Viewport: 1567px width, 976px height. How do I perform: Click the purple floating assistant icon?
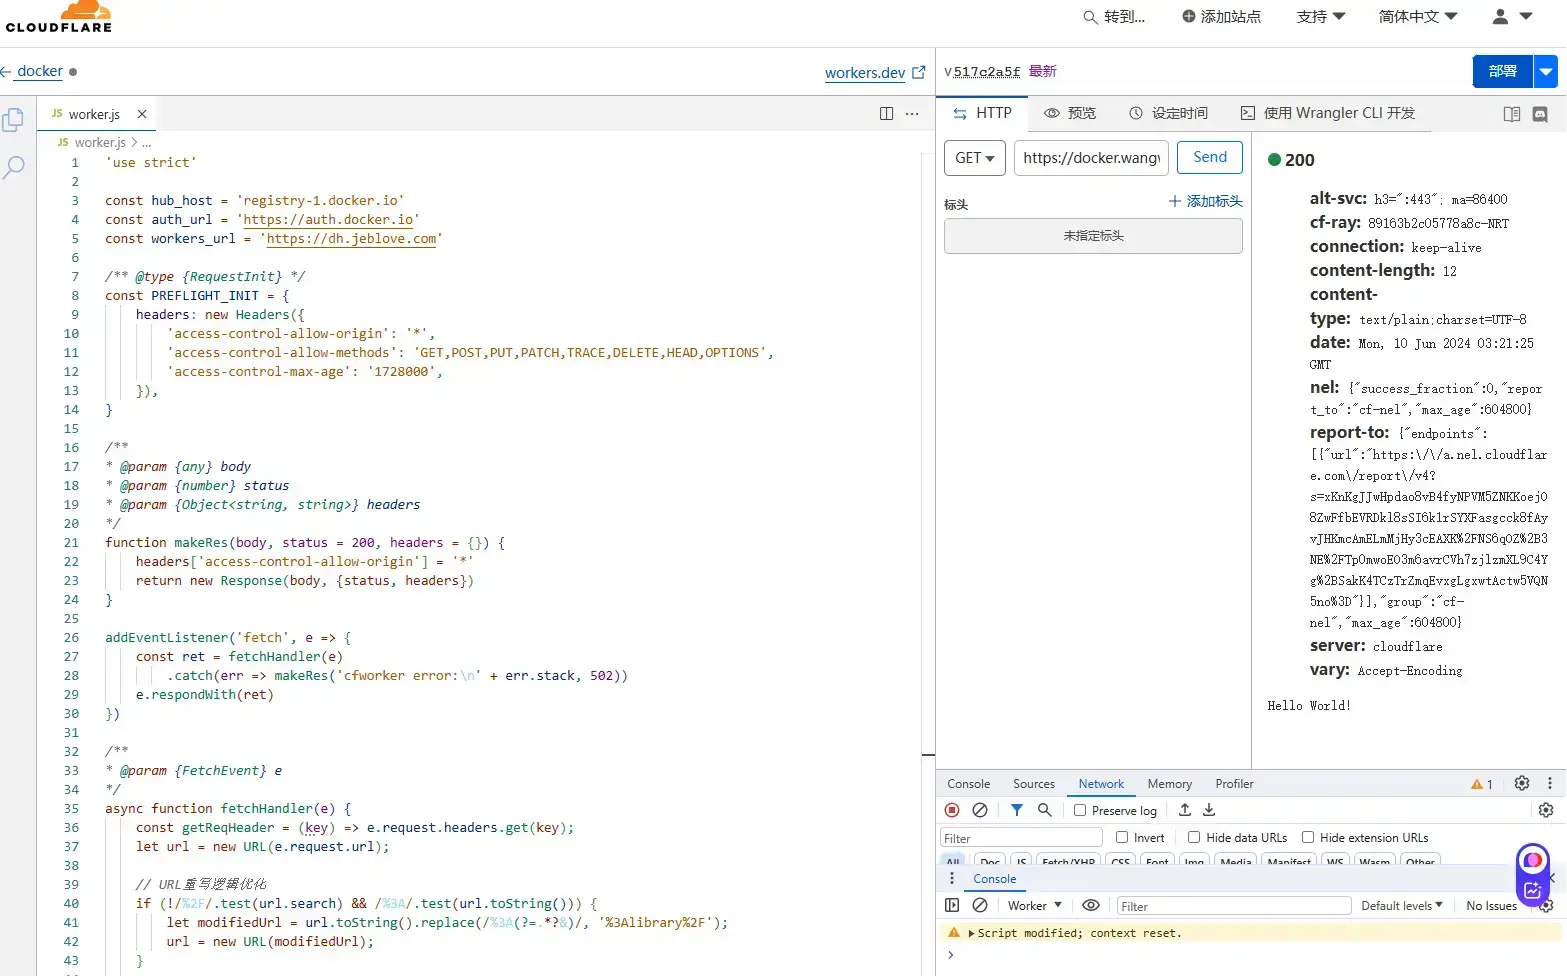coord(1533,860)
